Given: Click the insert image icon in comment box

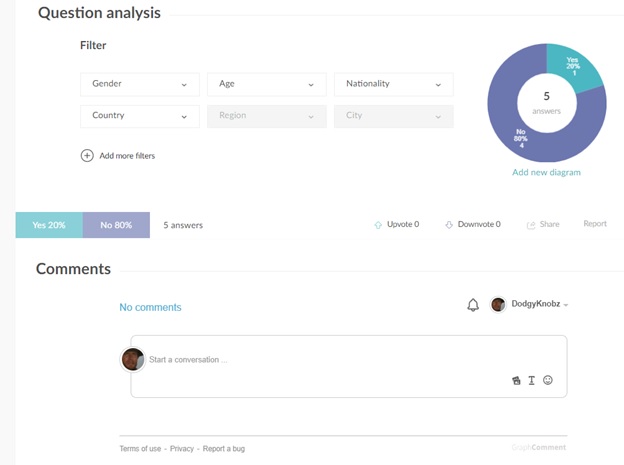Looking at the screenshot, I should pyautogui.click(x=516, y=380).
